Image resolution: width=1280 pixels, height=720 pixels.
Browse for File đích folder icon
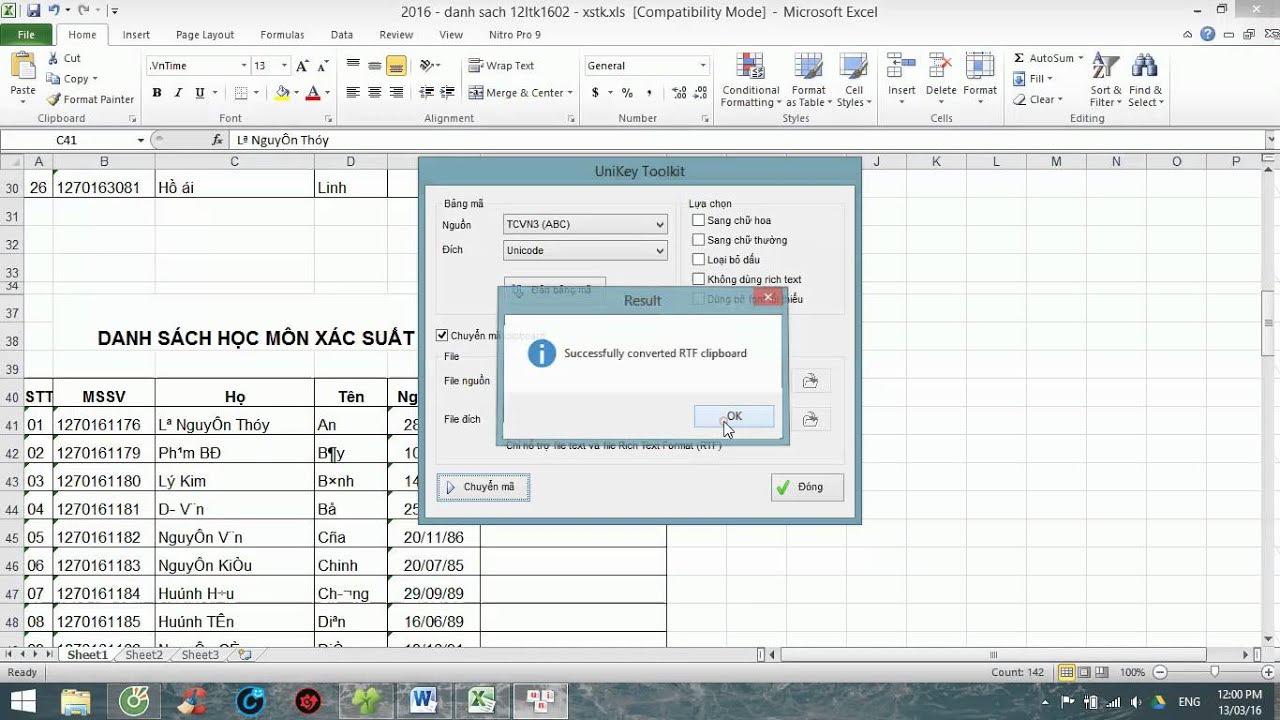[810, 419]
